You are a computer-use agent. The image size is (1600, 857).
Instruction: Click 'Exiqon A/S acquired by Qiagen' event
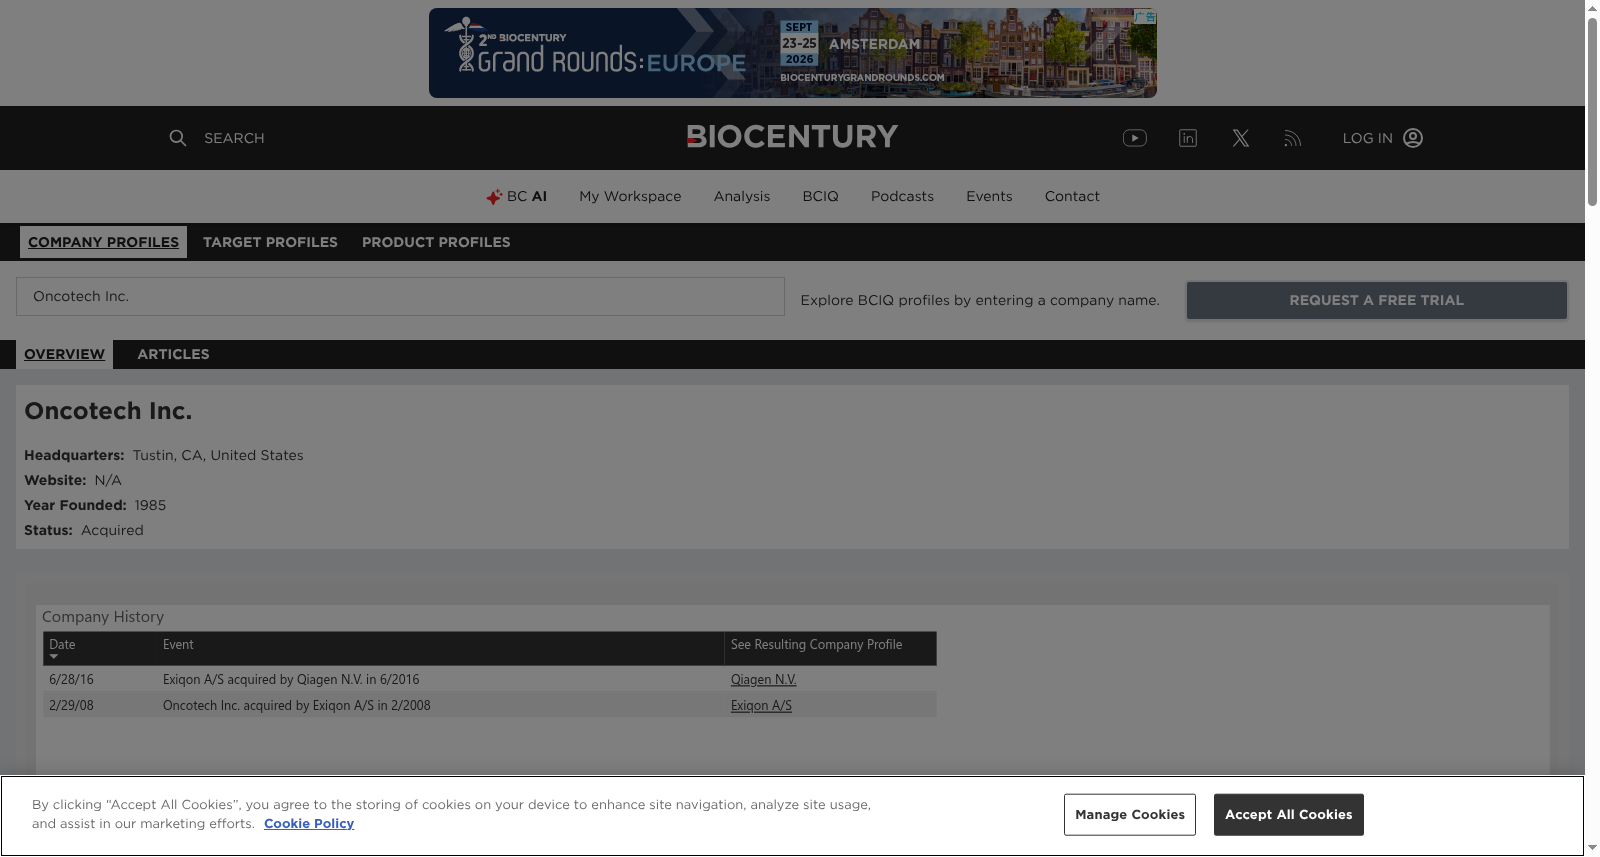tap(291, 679)
